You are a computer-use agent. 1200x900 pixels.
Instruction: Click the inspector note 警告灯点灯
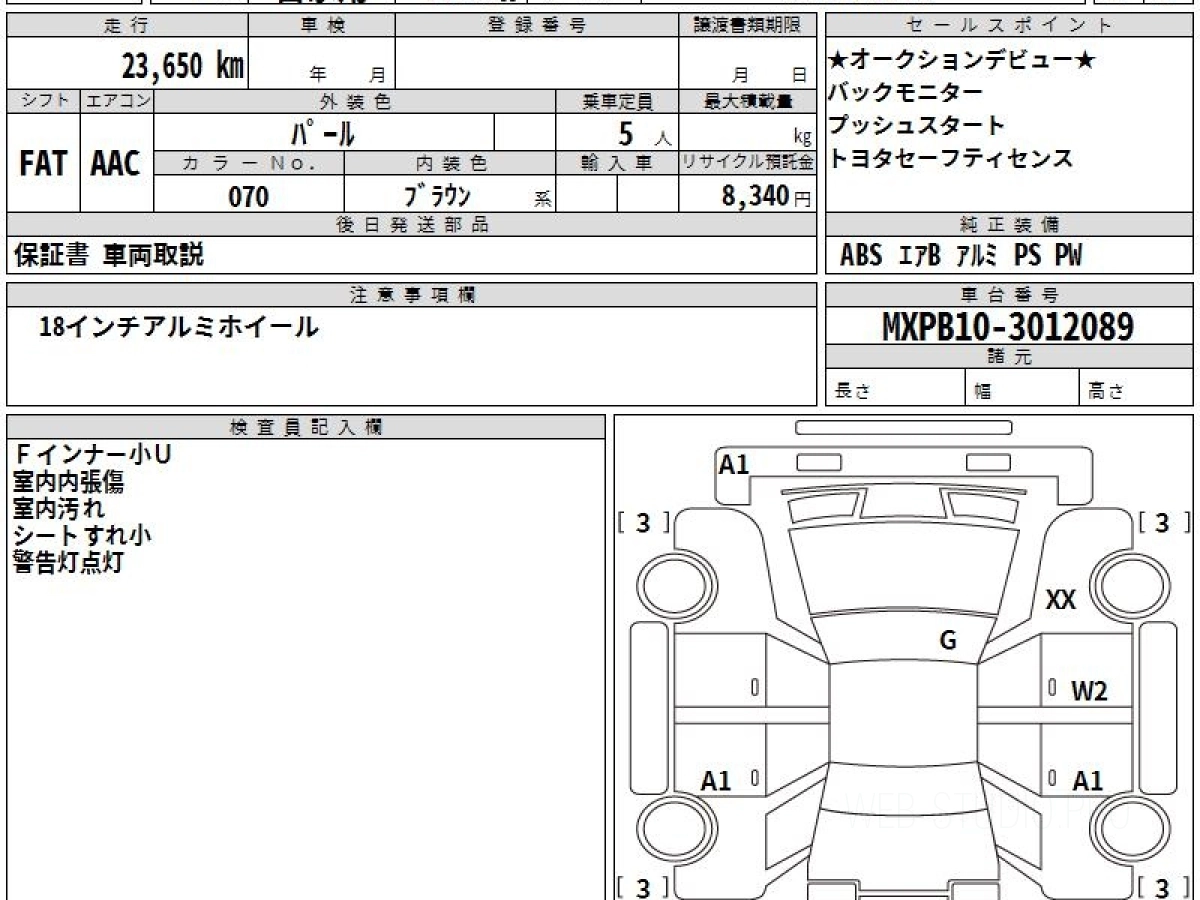click(69, 561)
